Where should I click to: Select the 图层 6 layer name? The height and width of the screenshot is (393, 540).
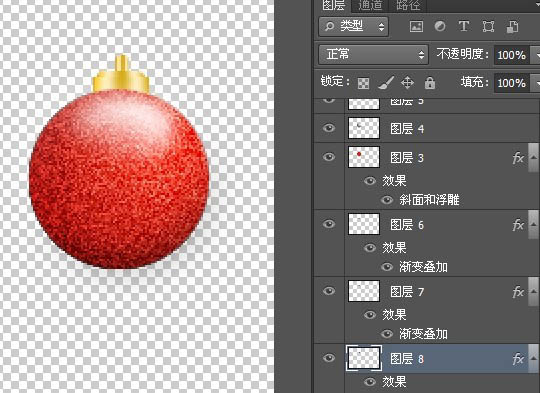(x=407, y=225)
